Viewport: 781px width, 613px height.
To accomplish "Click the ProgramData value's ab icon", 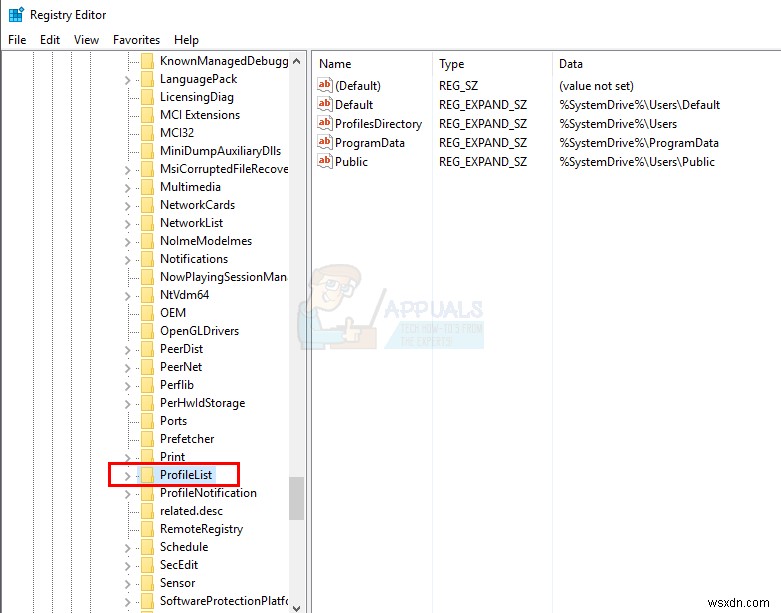I will [325, 142].
